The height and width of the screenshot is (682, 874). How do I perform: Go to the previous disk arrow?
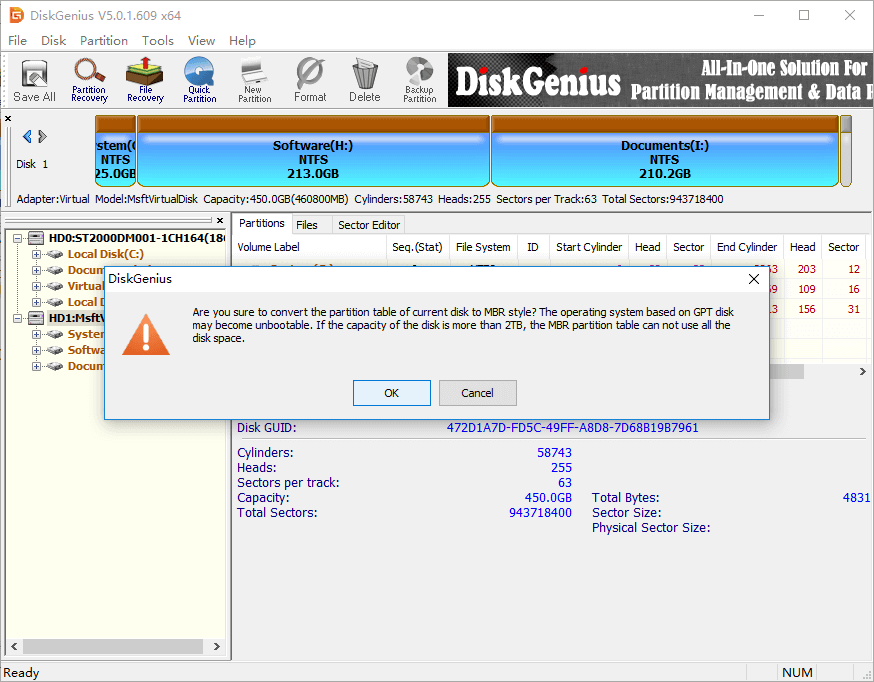pos(27,137)
